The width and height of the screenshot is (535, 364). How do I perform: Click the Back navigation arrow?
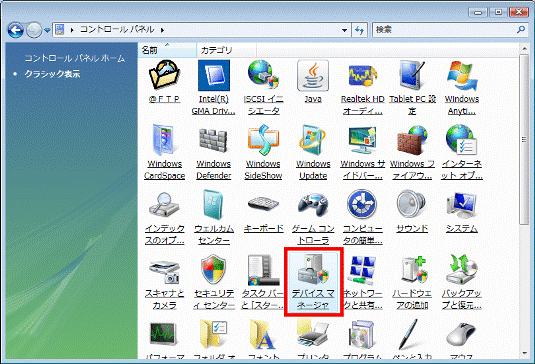pyautogui.click(x=16, y=30)
